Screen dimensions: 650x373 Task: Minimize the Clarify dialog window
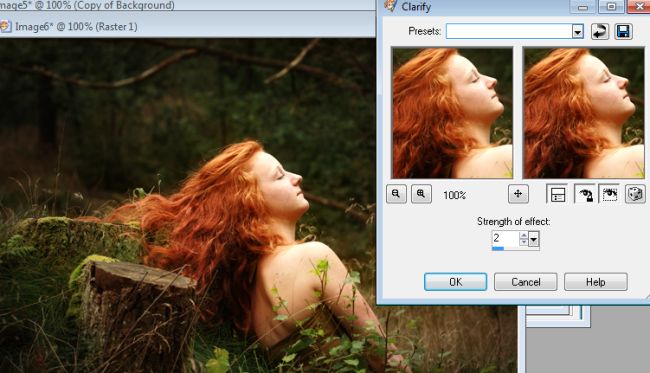[583, 7]
